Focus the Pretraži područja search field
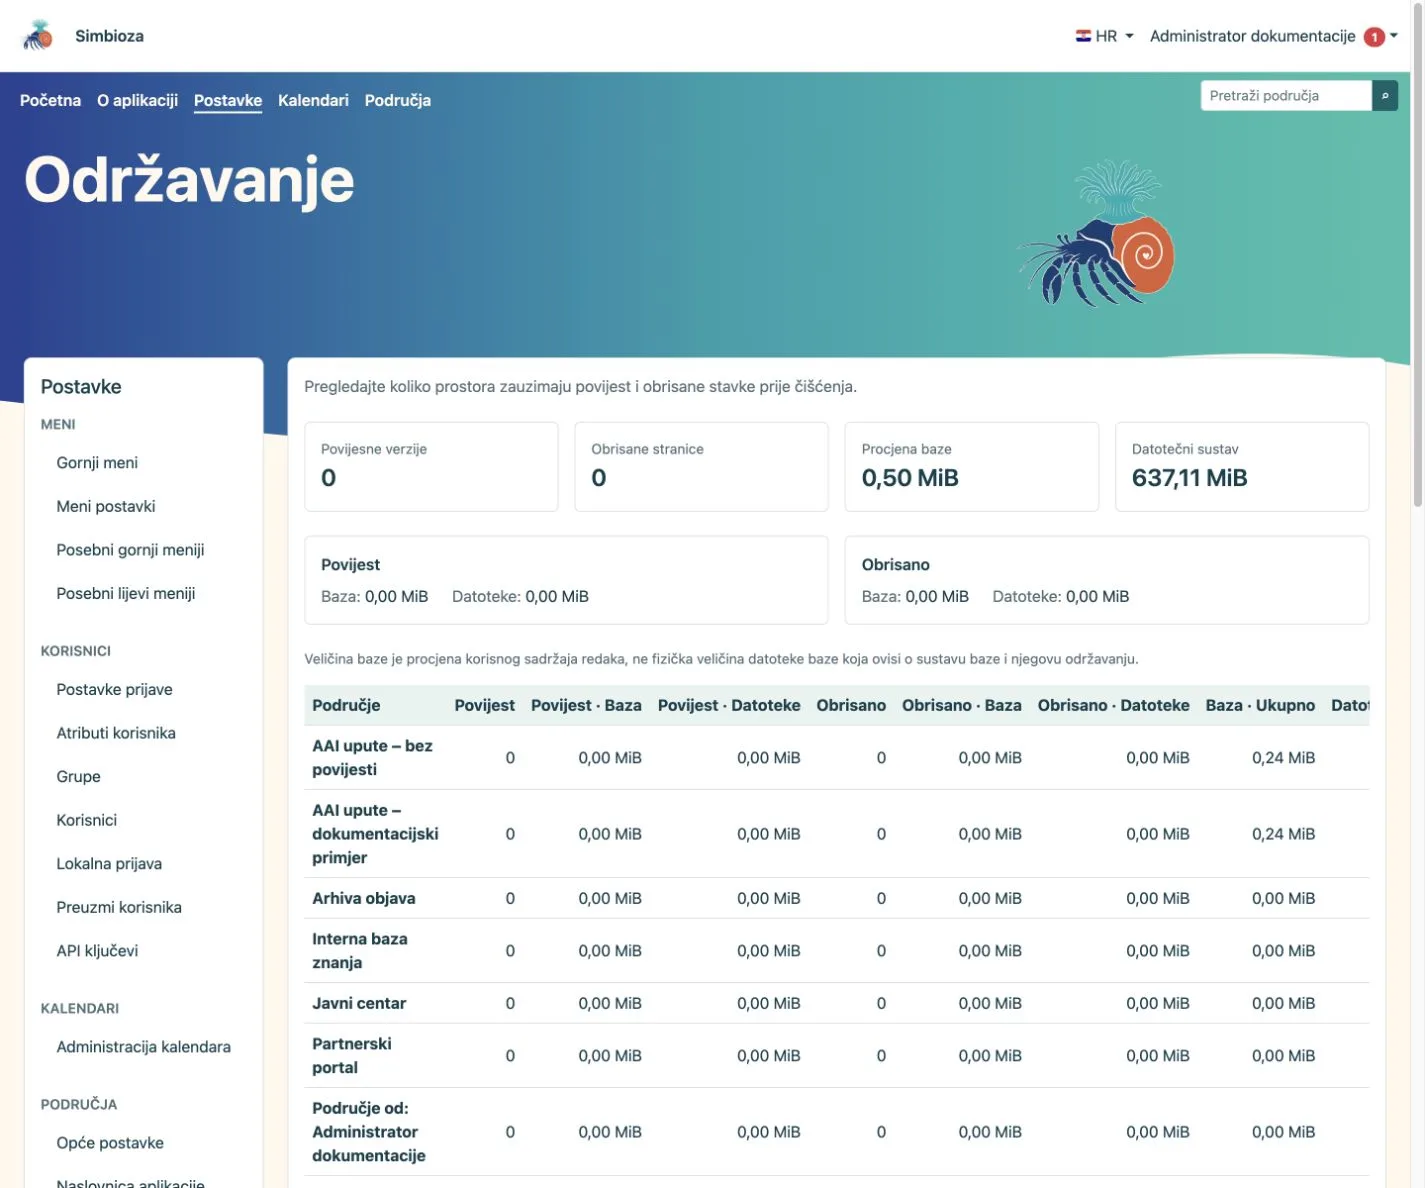The width and height of the screenshot is (1425, 1188). pyautogui.click(x=1286, y=96)
